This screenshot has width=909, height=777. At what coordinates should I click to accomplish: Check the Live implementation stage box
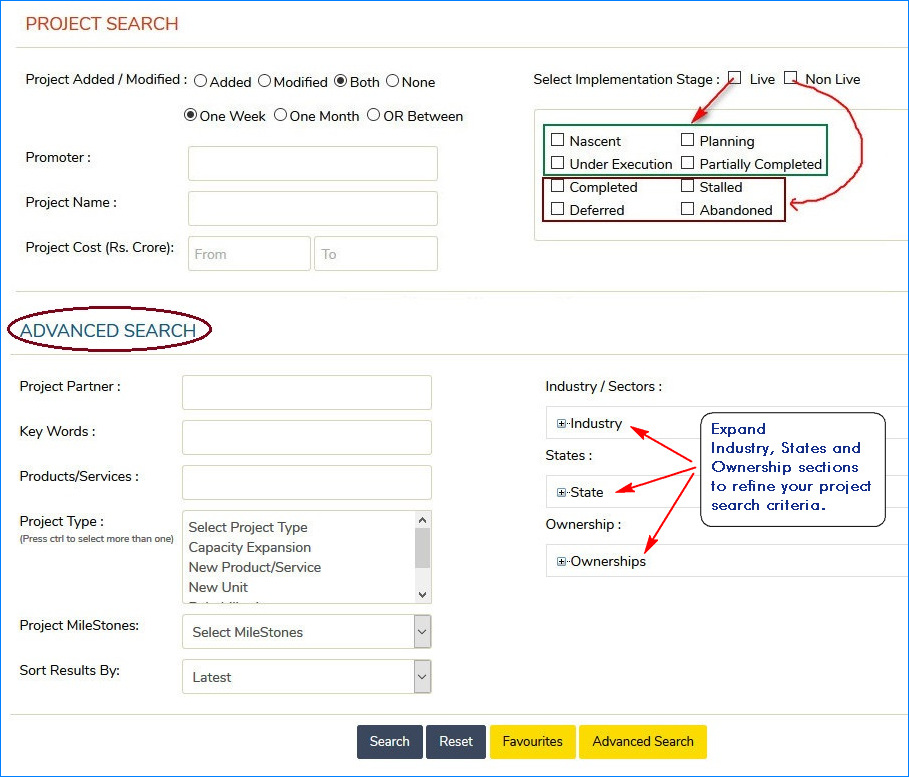(x=735, y=78)
